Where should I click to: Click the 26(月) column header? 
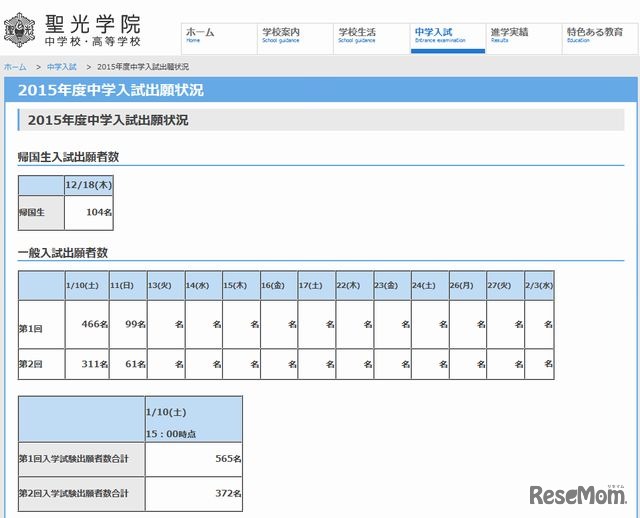click(x=468, y=285)
